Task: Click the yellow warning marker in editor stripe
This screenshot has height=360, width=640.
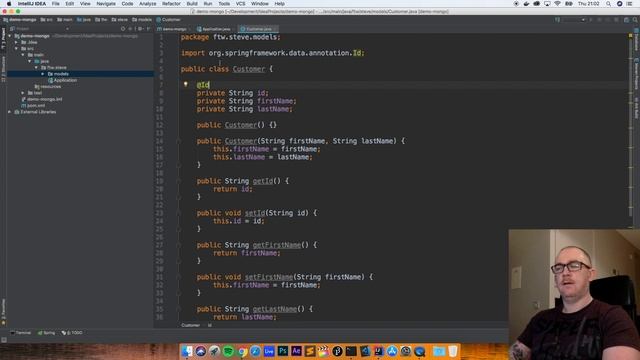Action: click(x=630, y=36)
